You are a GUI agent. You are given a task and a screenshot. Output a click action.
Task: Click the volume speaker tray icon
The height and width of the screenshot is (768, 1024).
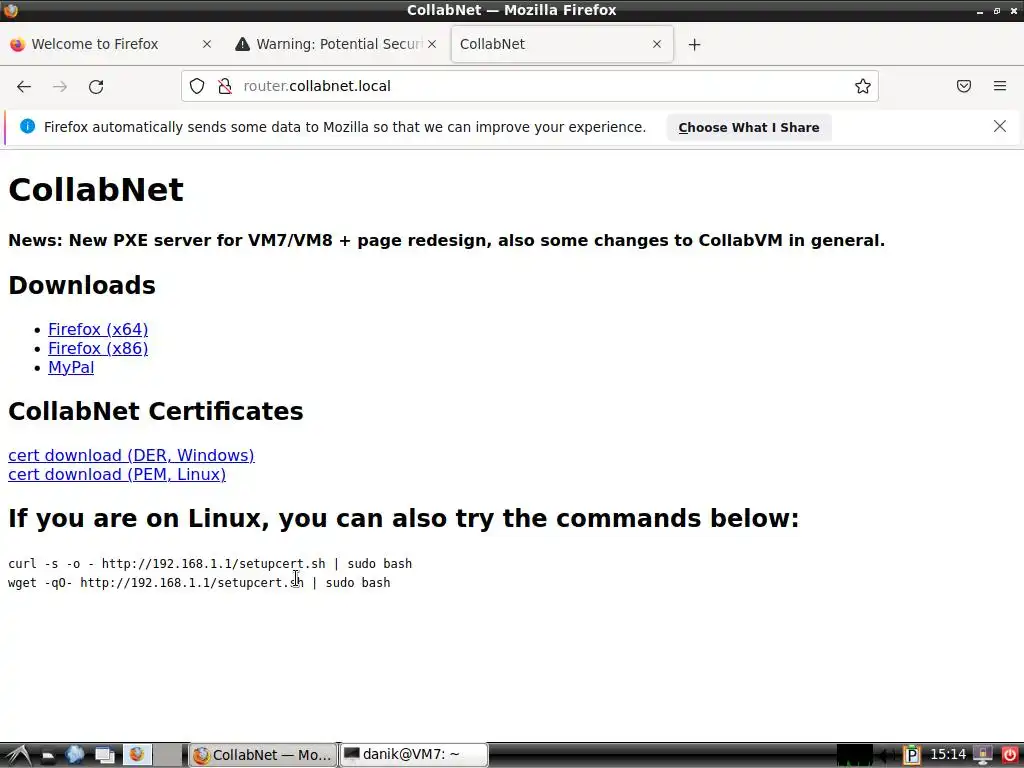click(x=886, y=756)
